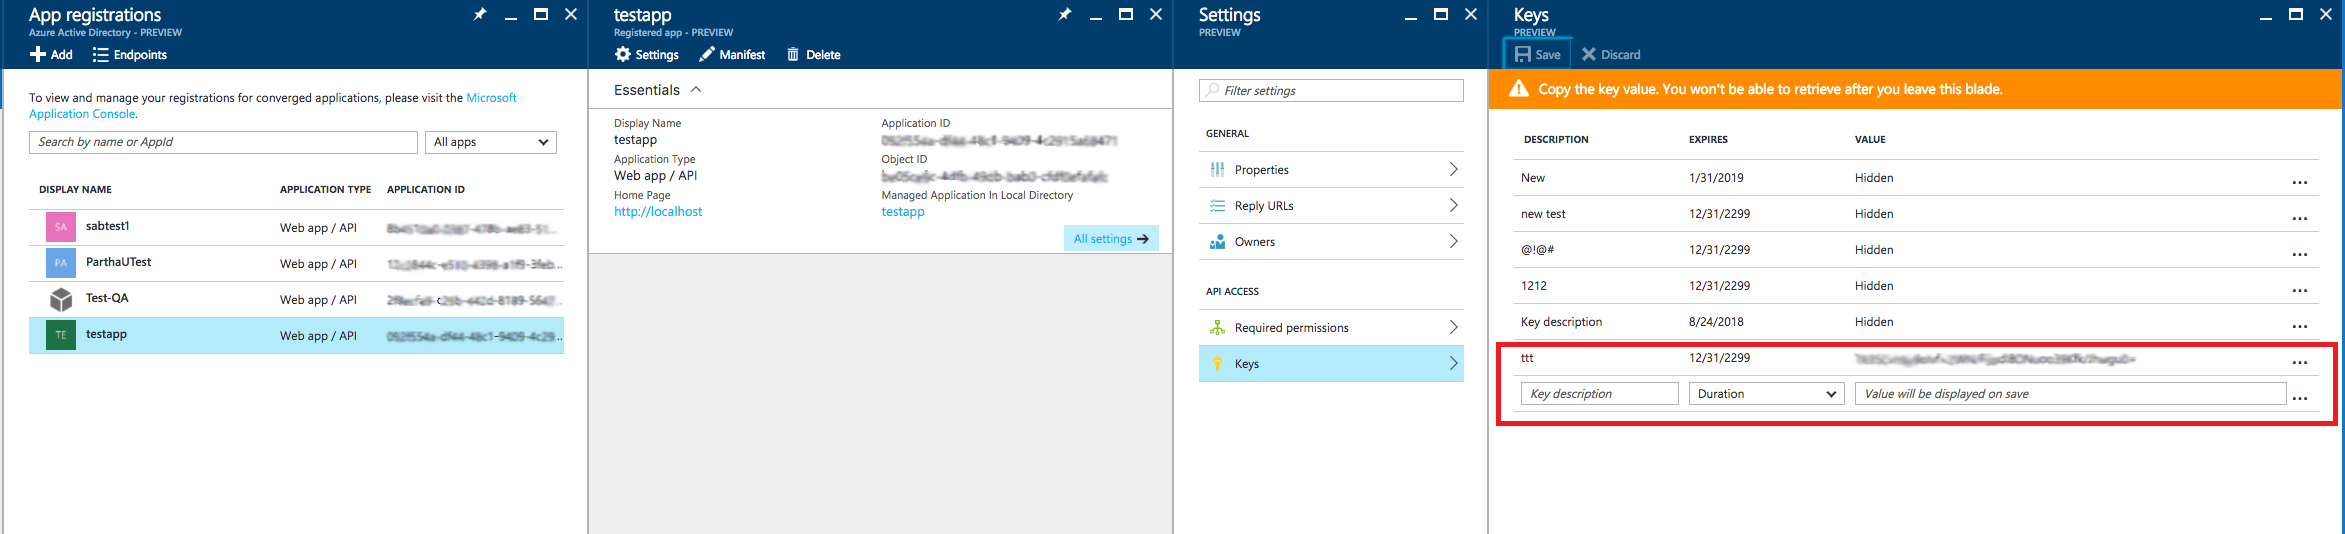This screenshot has width=2345, height=534.
Task: Edit the Manifest pencil icon
Action: click(707, 55)
